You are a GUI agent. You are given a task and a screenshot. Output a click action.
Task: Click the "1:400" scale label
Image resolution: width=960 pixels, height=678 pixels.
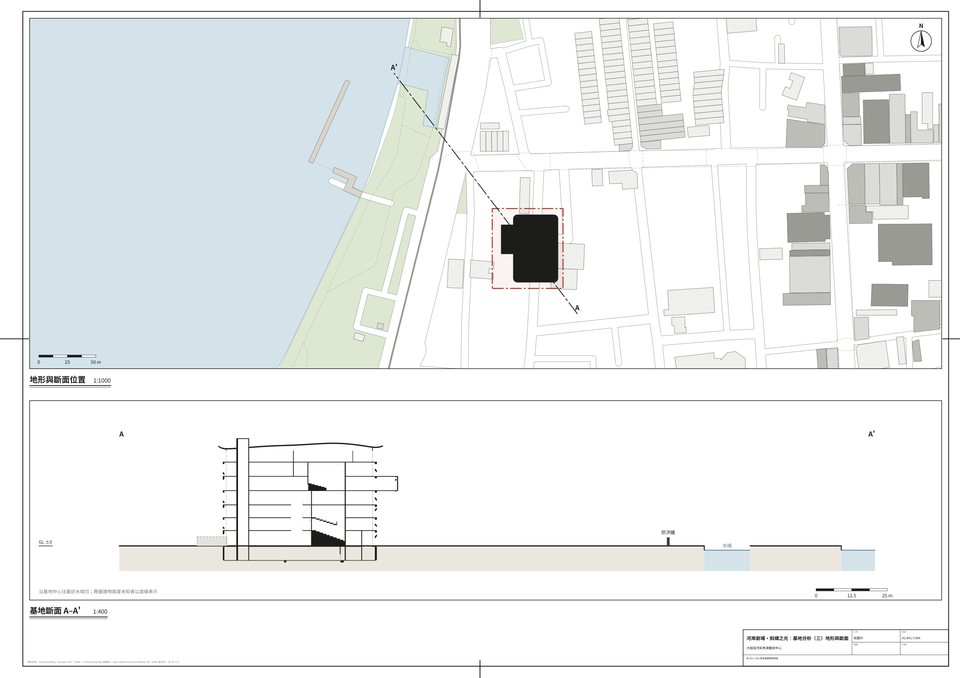tap(100, 612)
